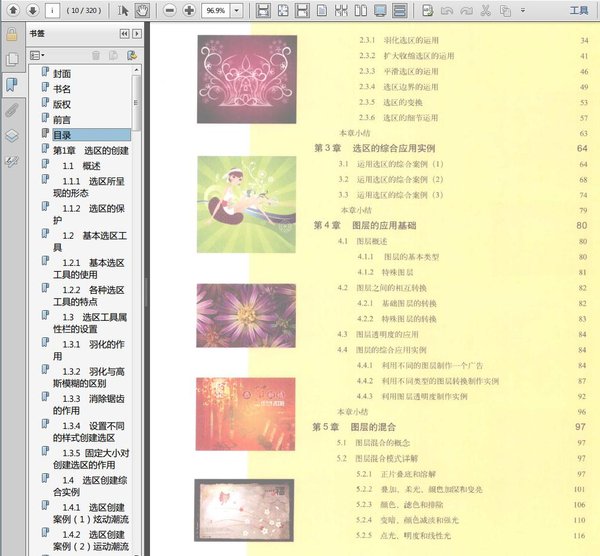This screenshot has height=556, width=600.
Task: Click the bookmarks pane right arrow button
Action: pyautogui.click(x=137, y=34)
